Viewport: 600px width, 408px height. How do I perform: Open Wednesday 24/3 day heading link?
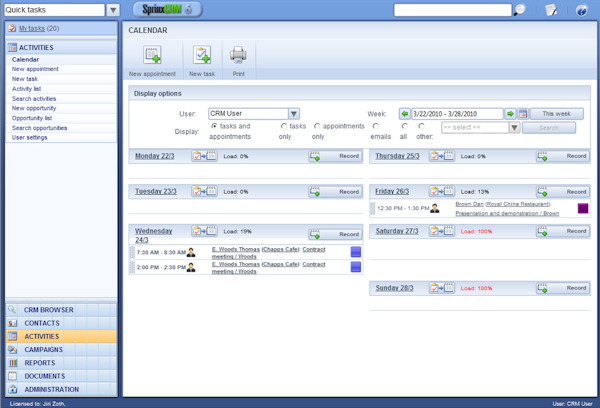pyautogui.click(x=153, y=235)
